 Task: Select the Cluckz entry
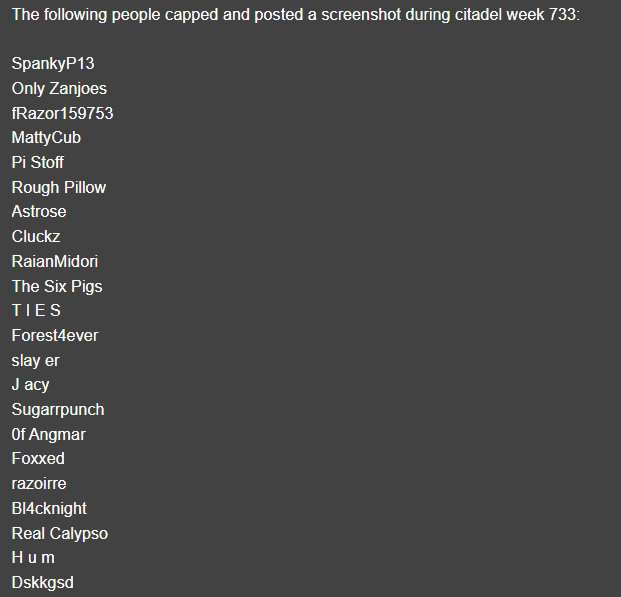click(x=36, y=237)
